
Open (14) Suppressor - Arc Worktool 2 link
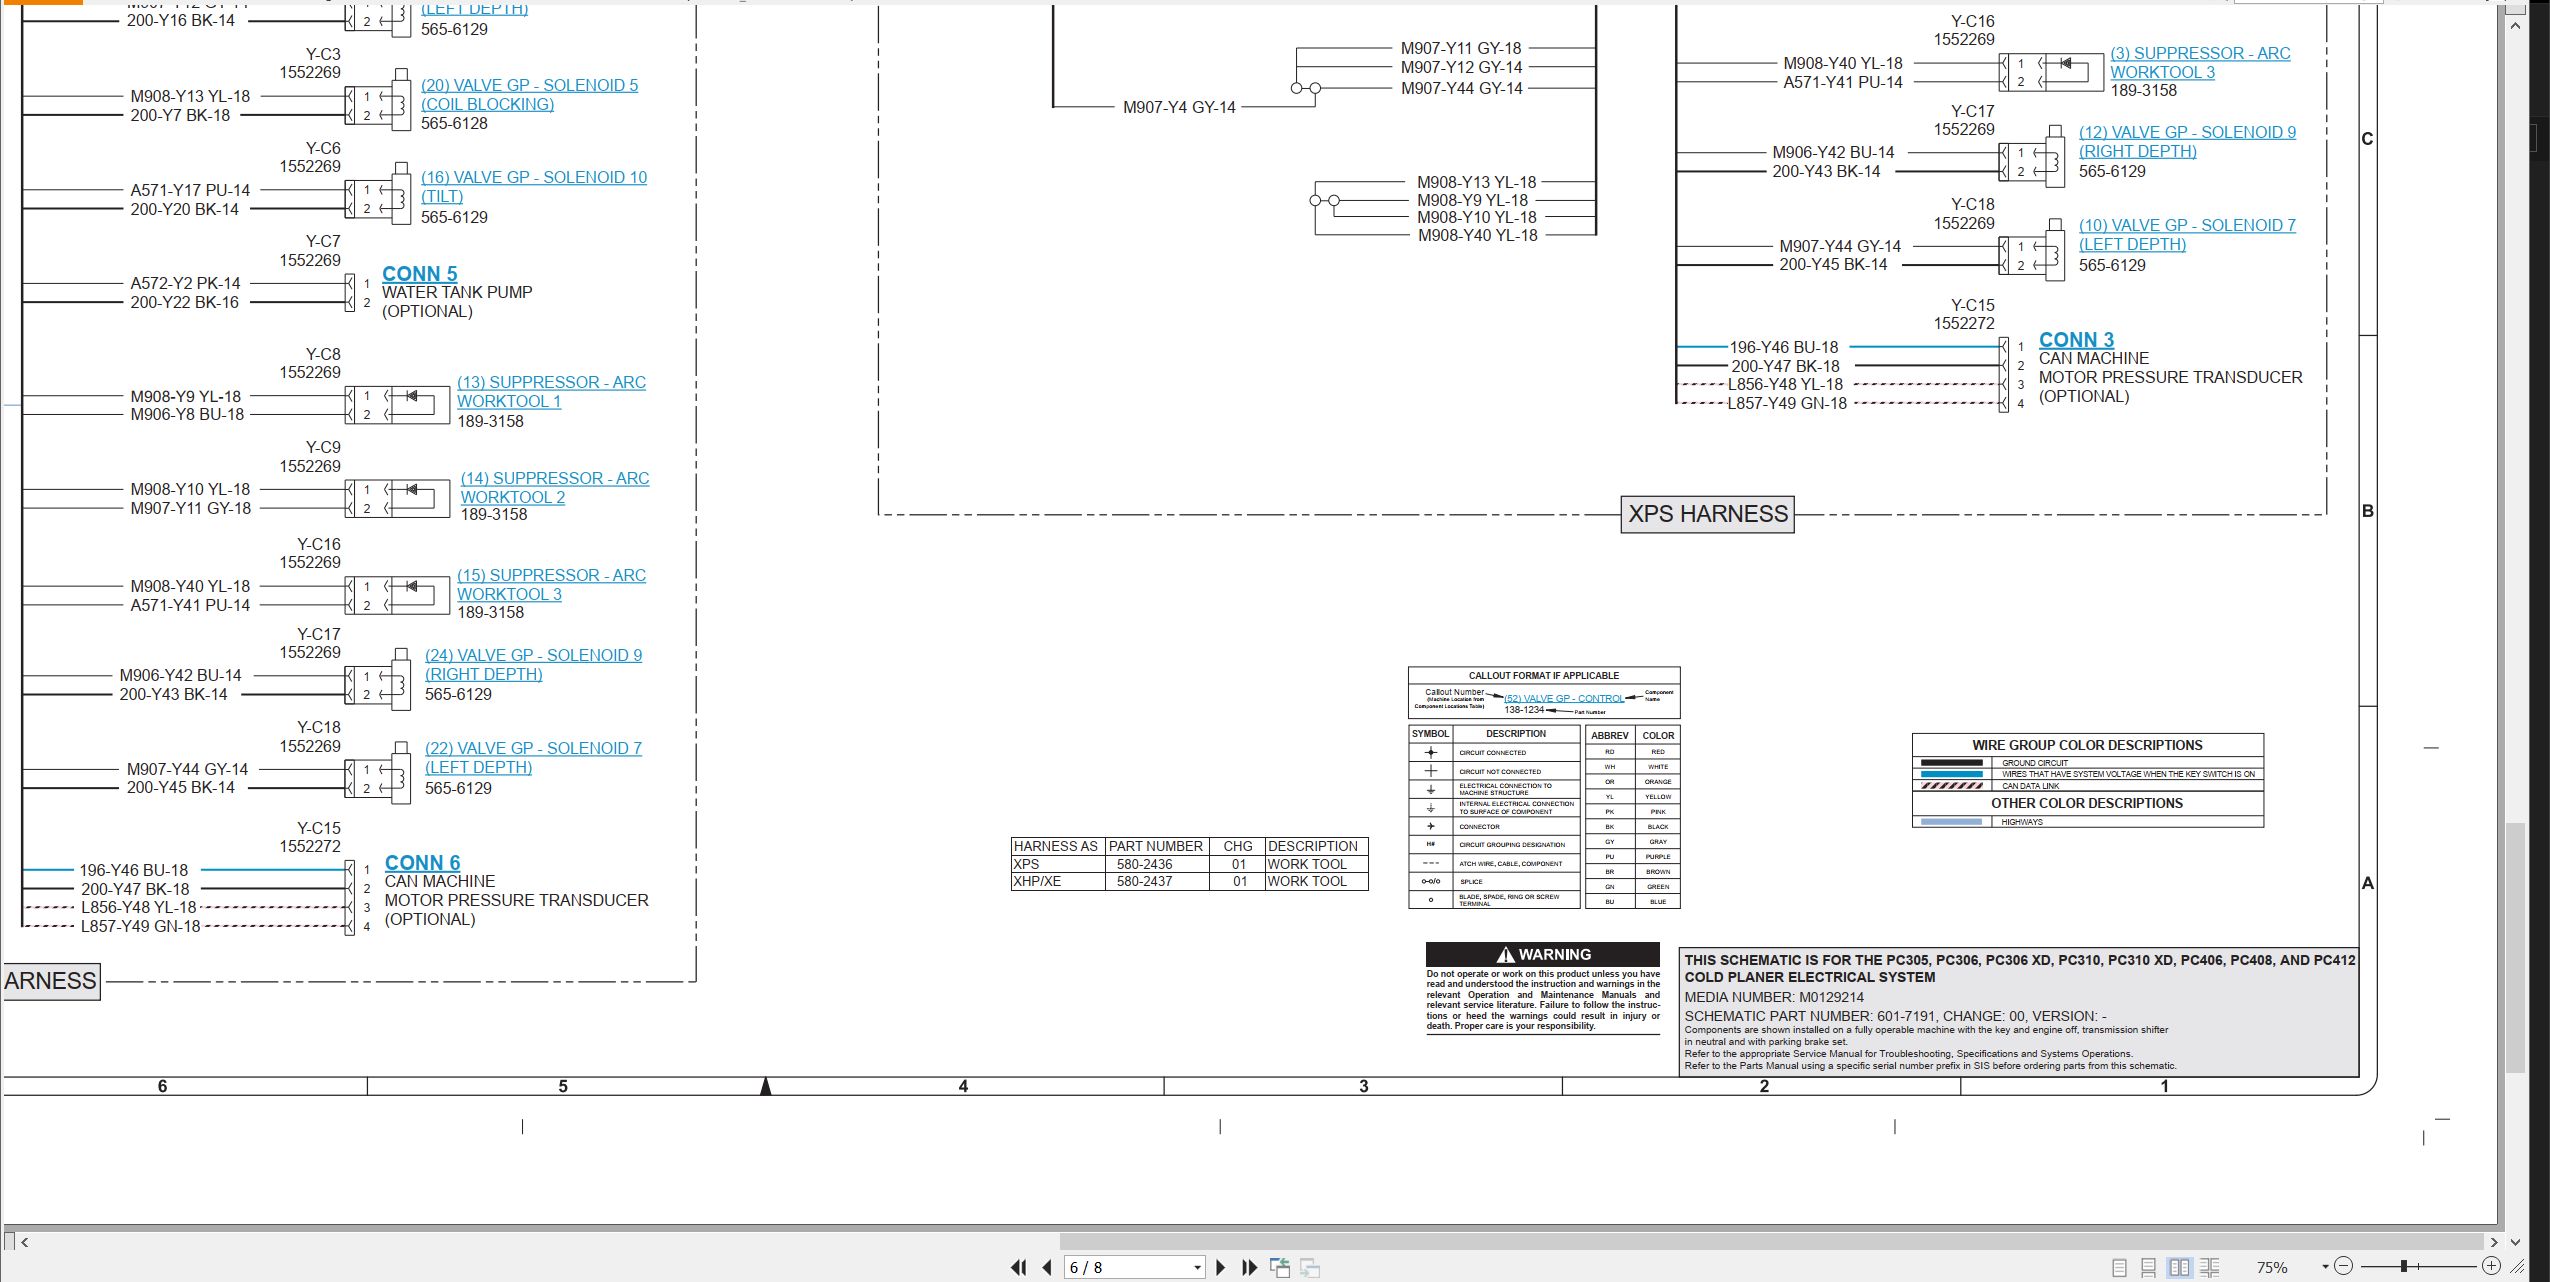pos(554,488)
